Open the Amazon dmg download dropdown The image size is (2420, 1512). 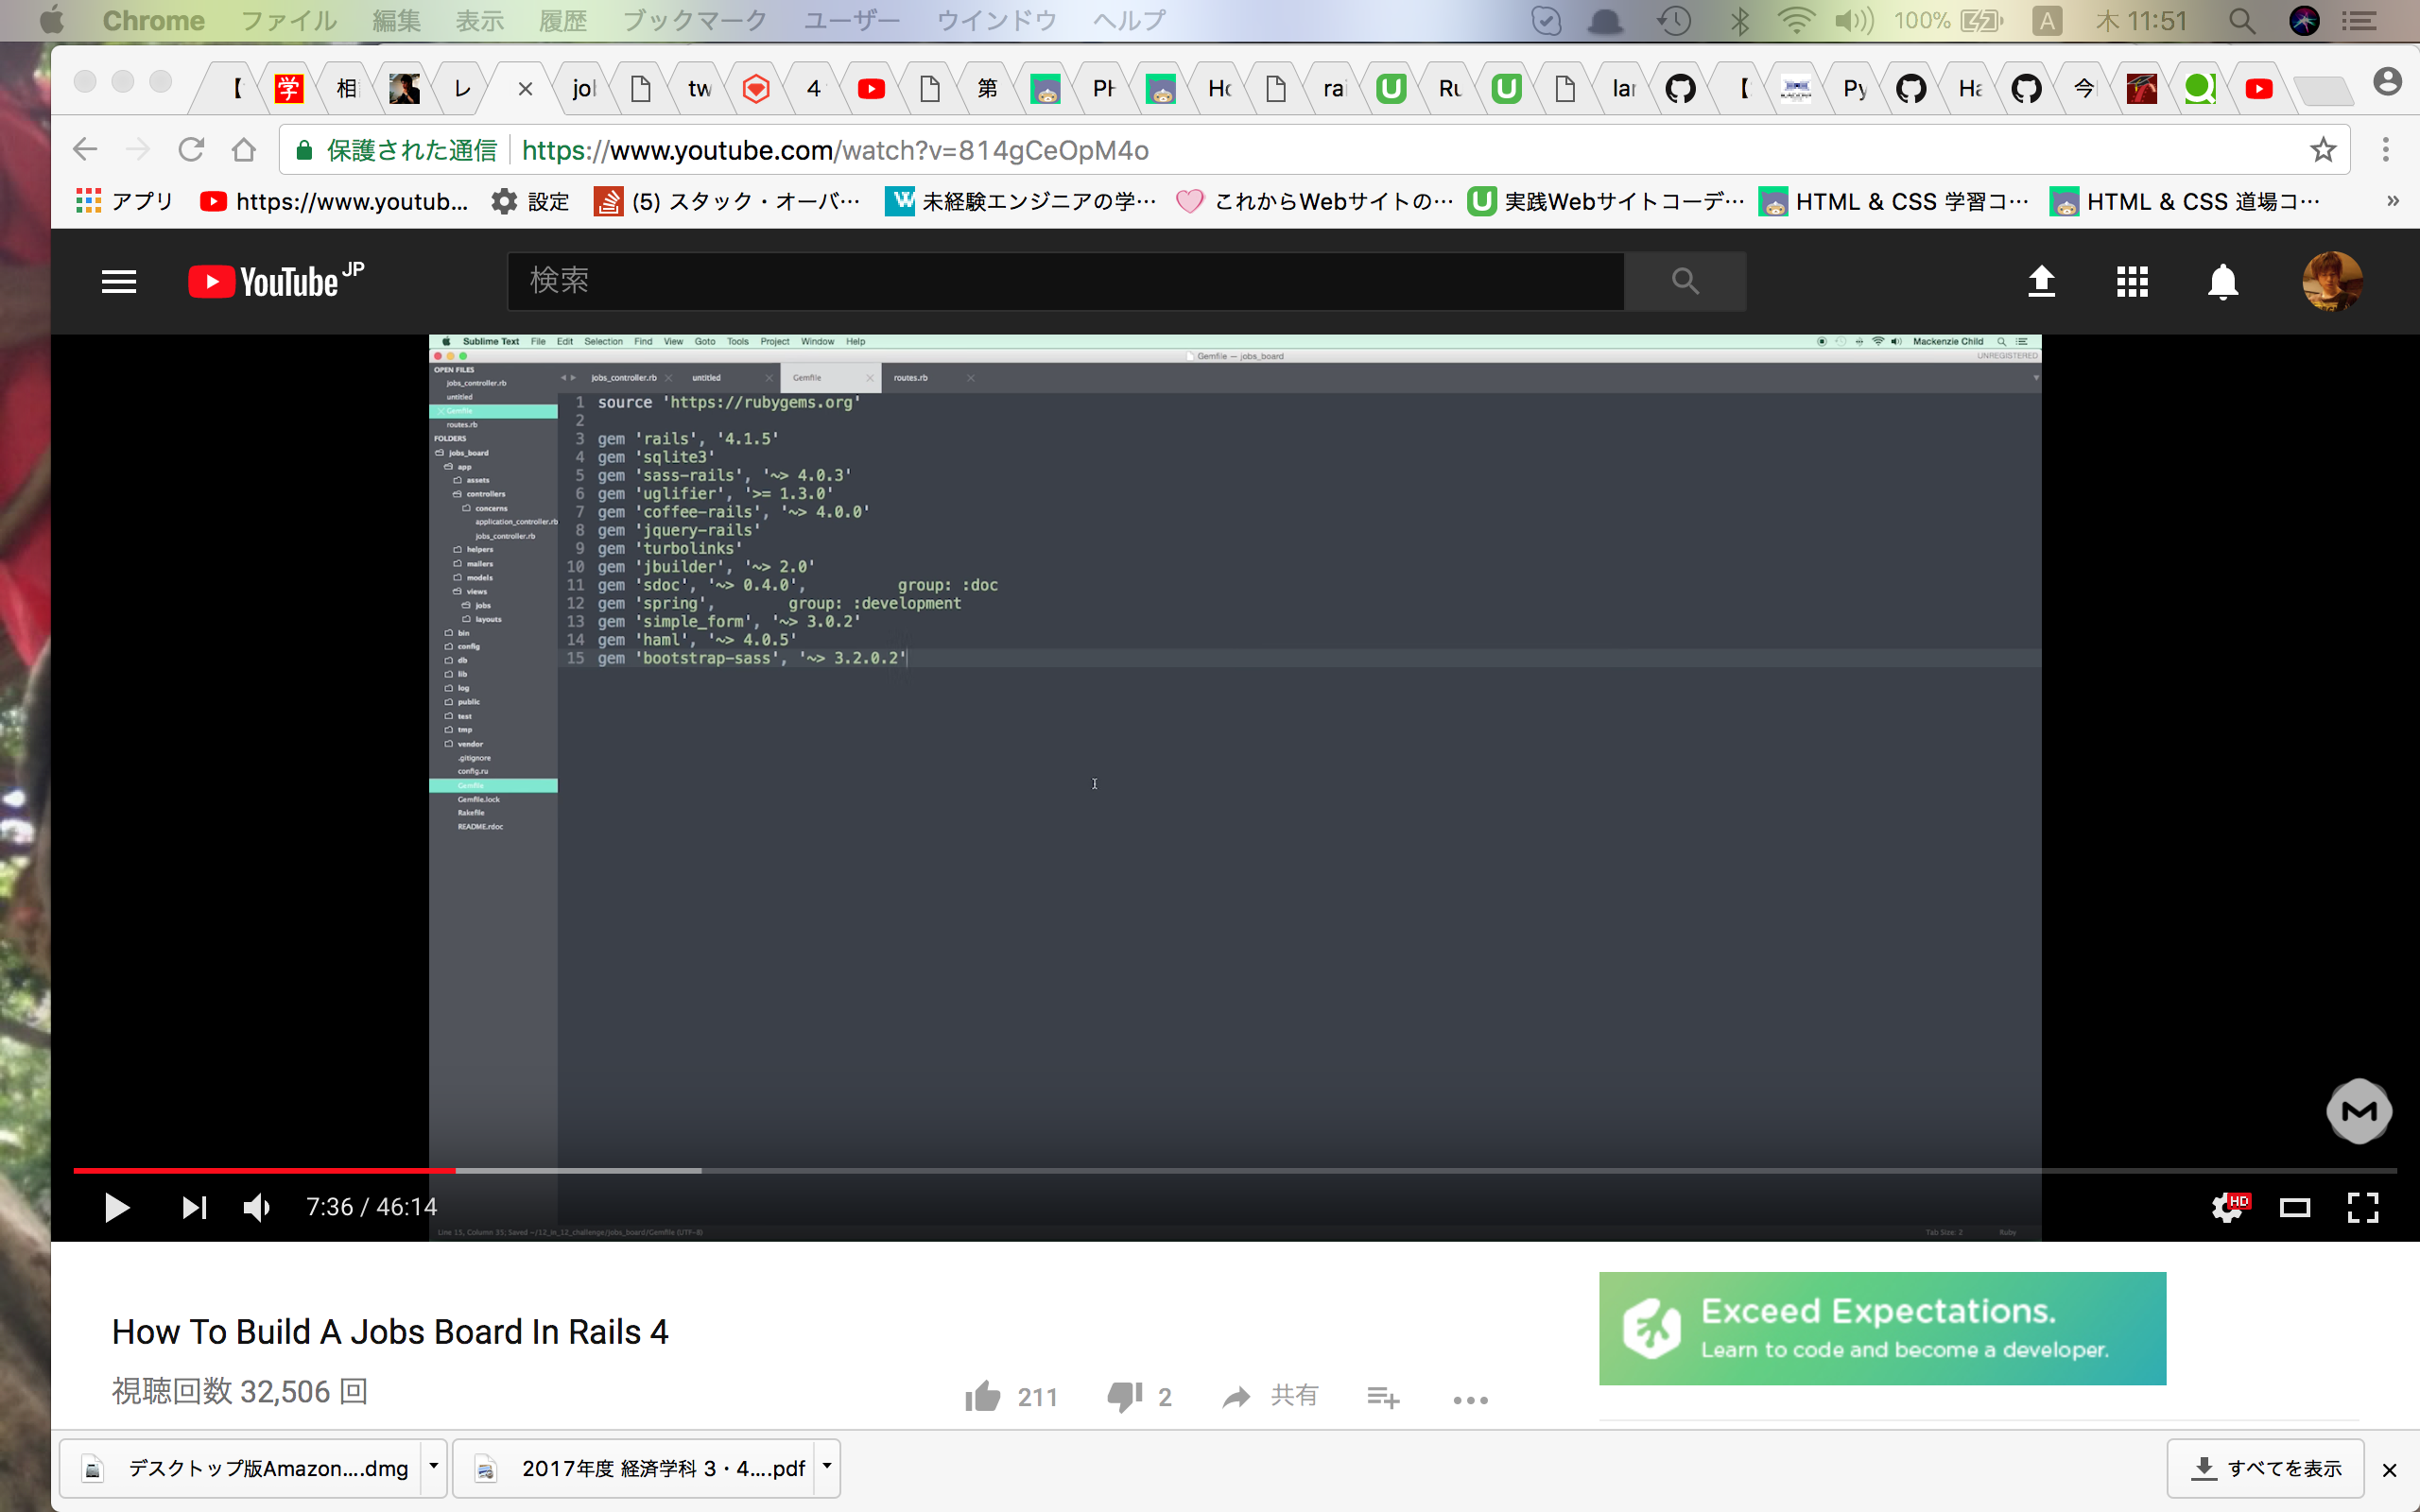[434, 1467]
